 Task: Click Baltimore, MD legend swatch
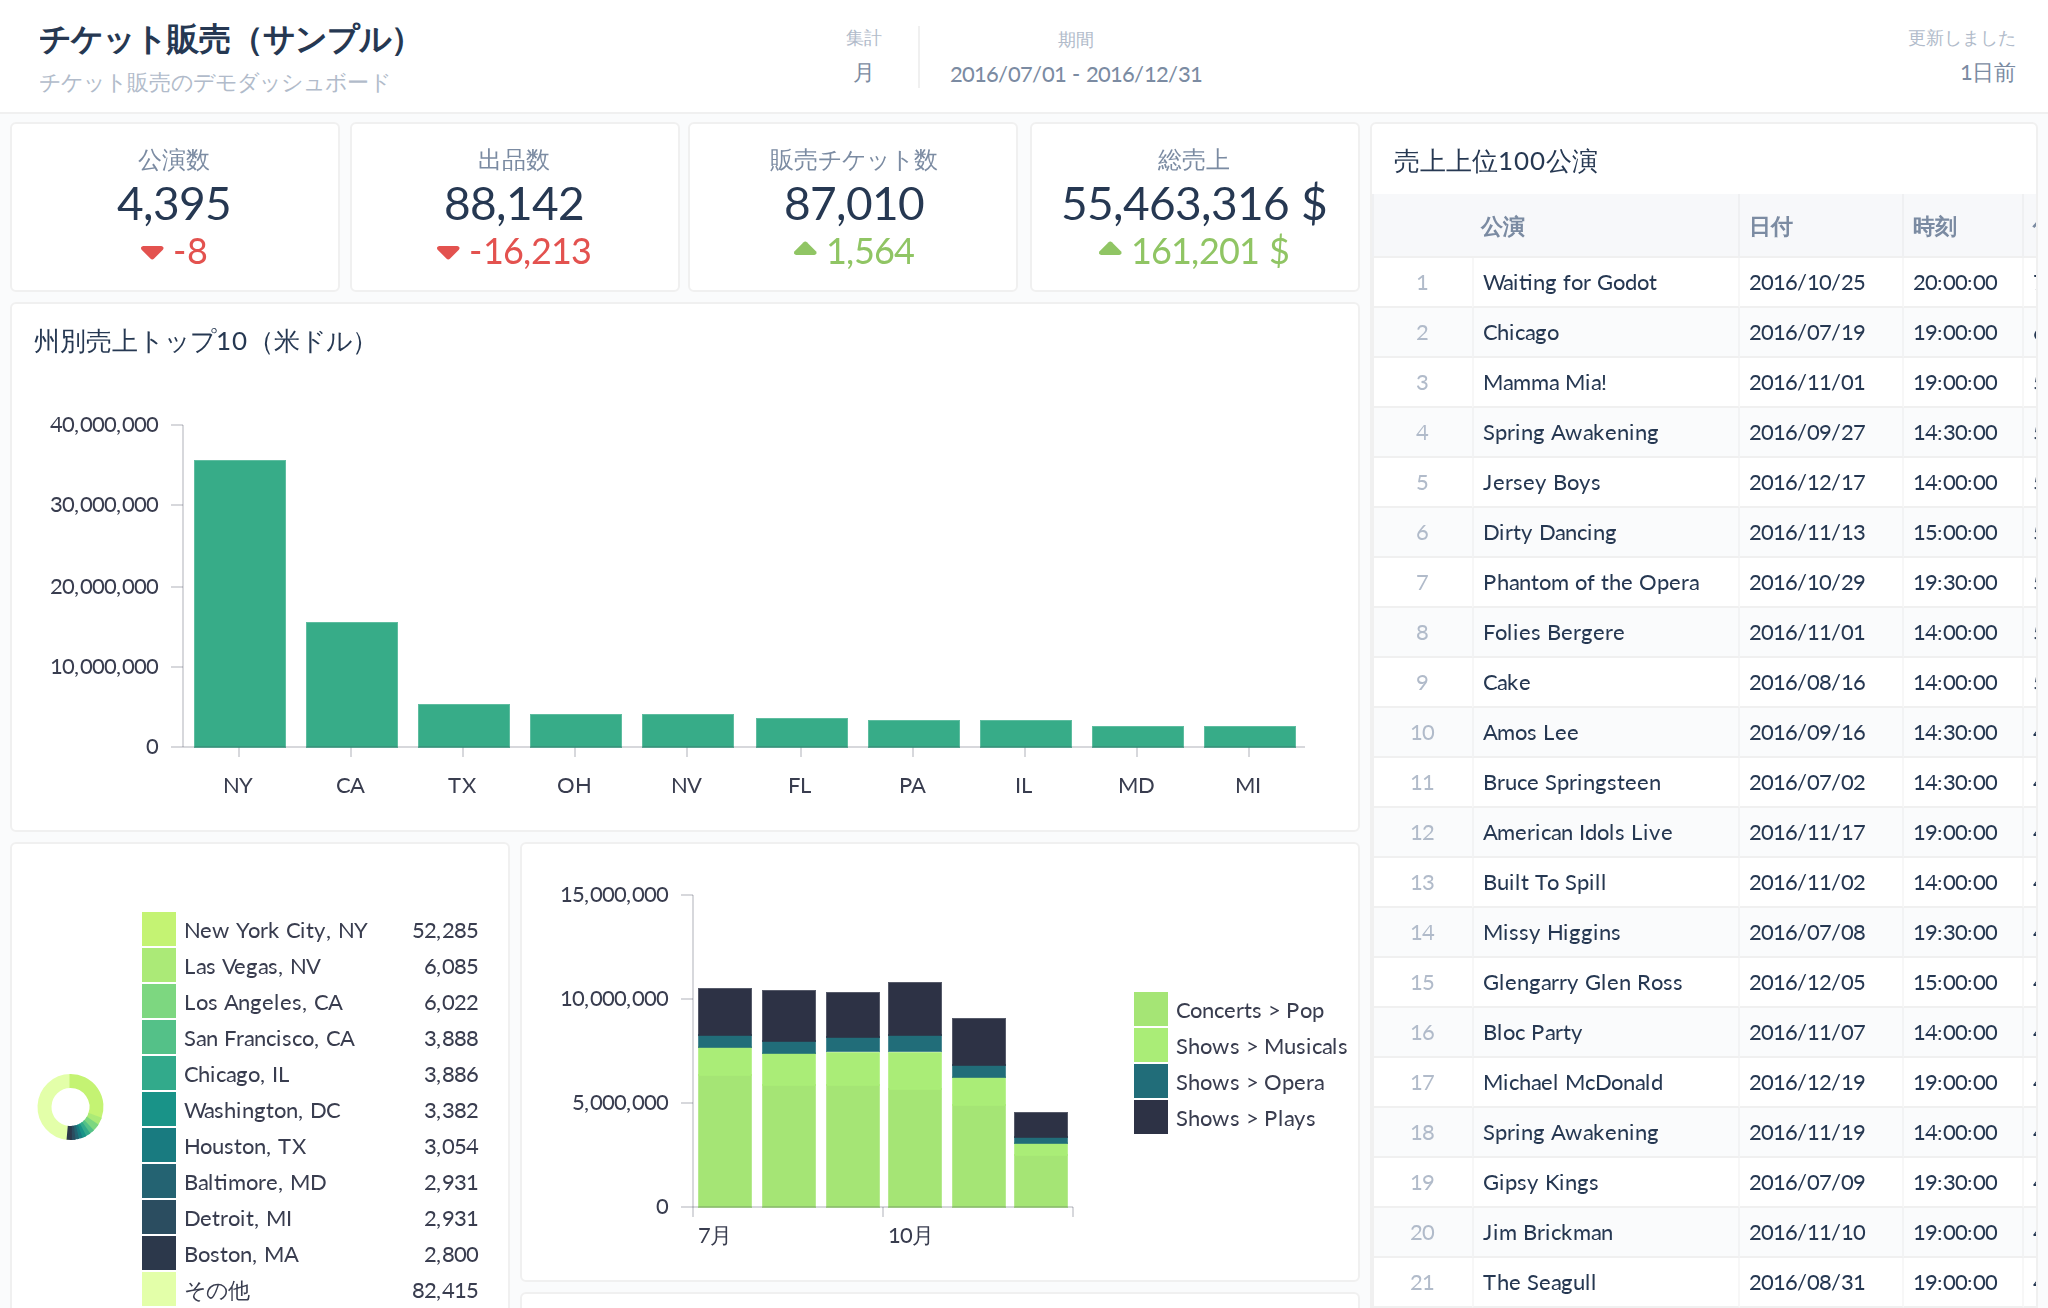[159, 1181]
